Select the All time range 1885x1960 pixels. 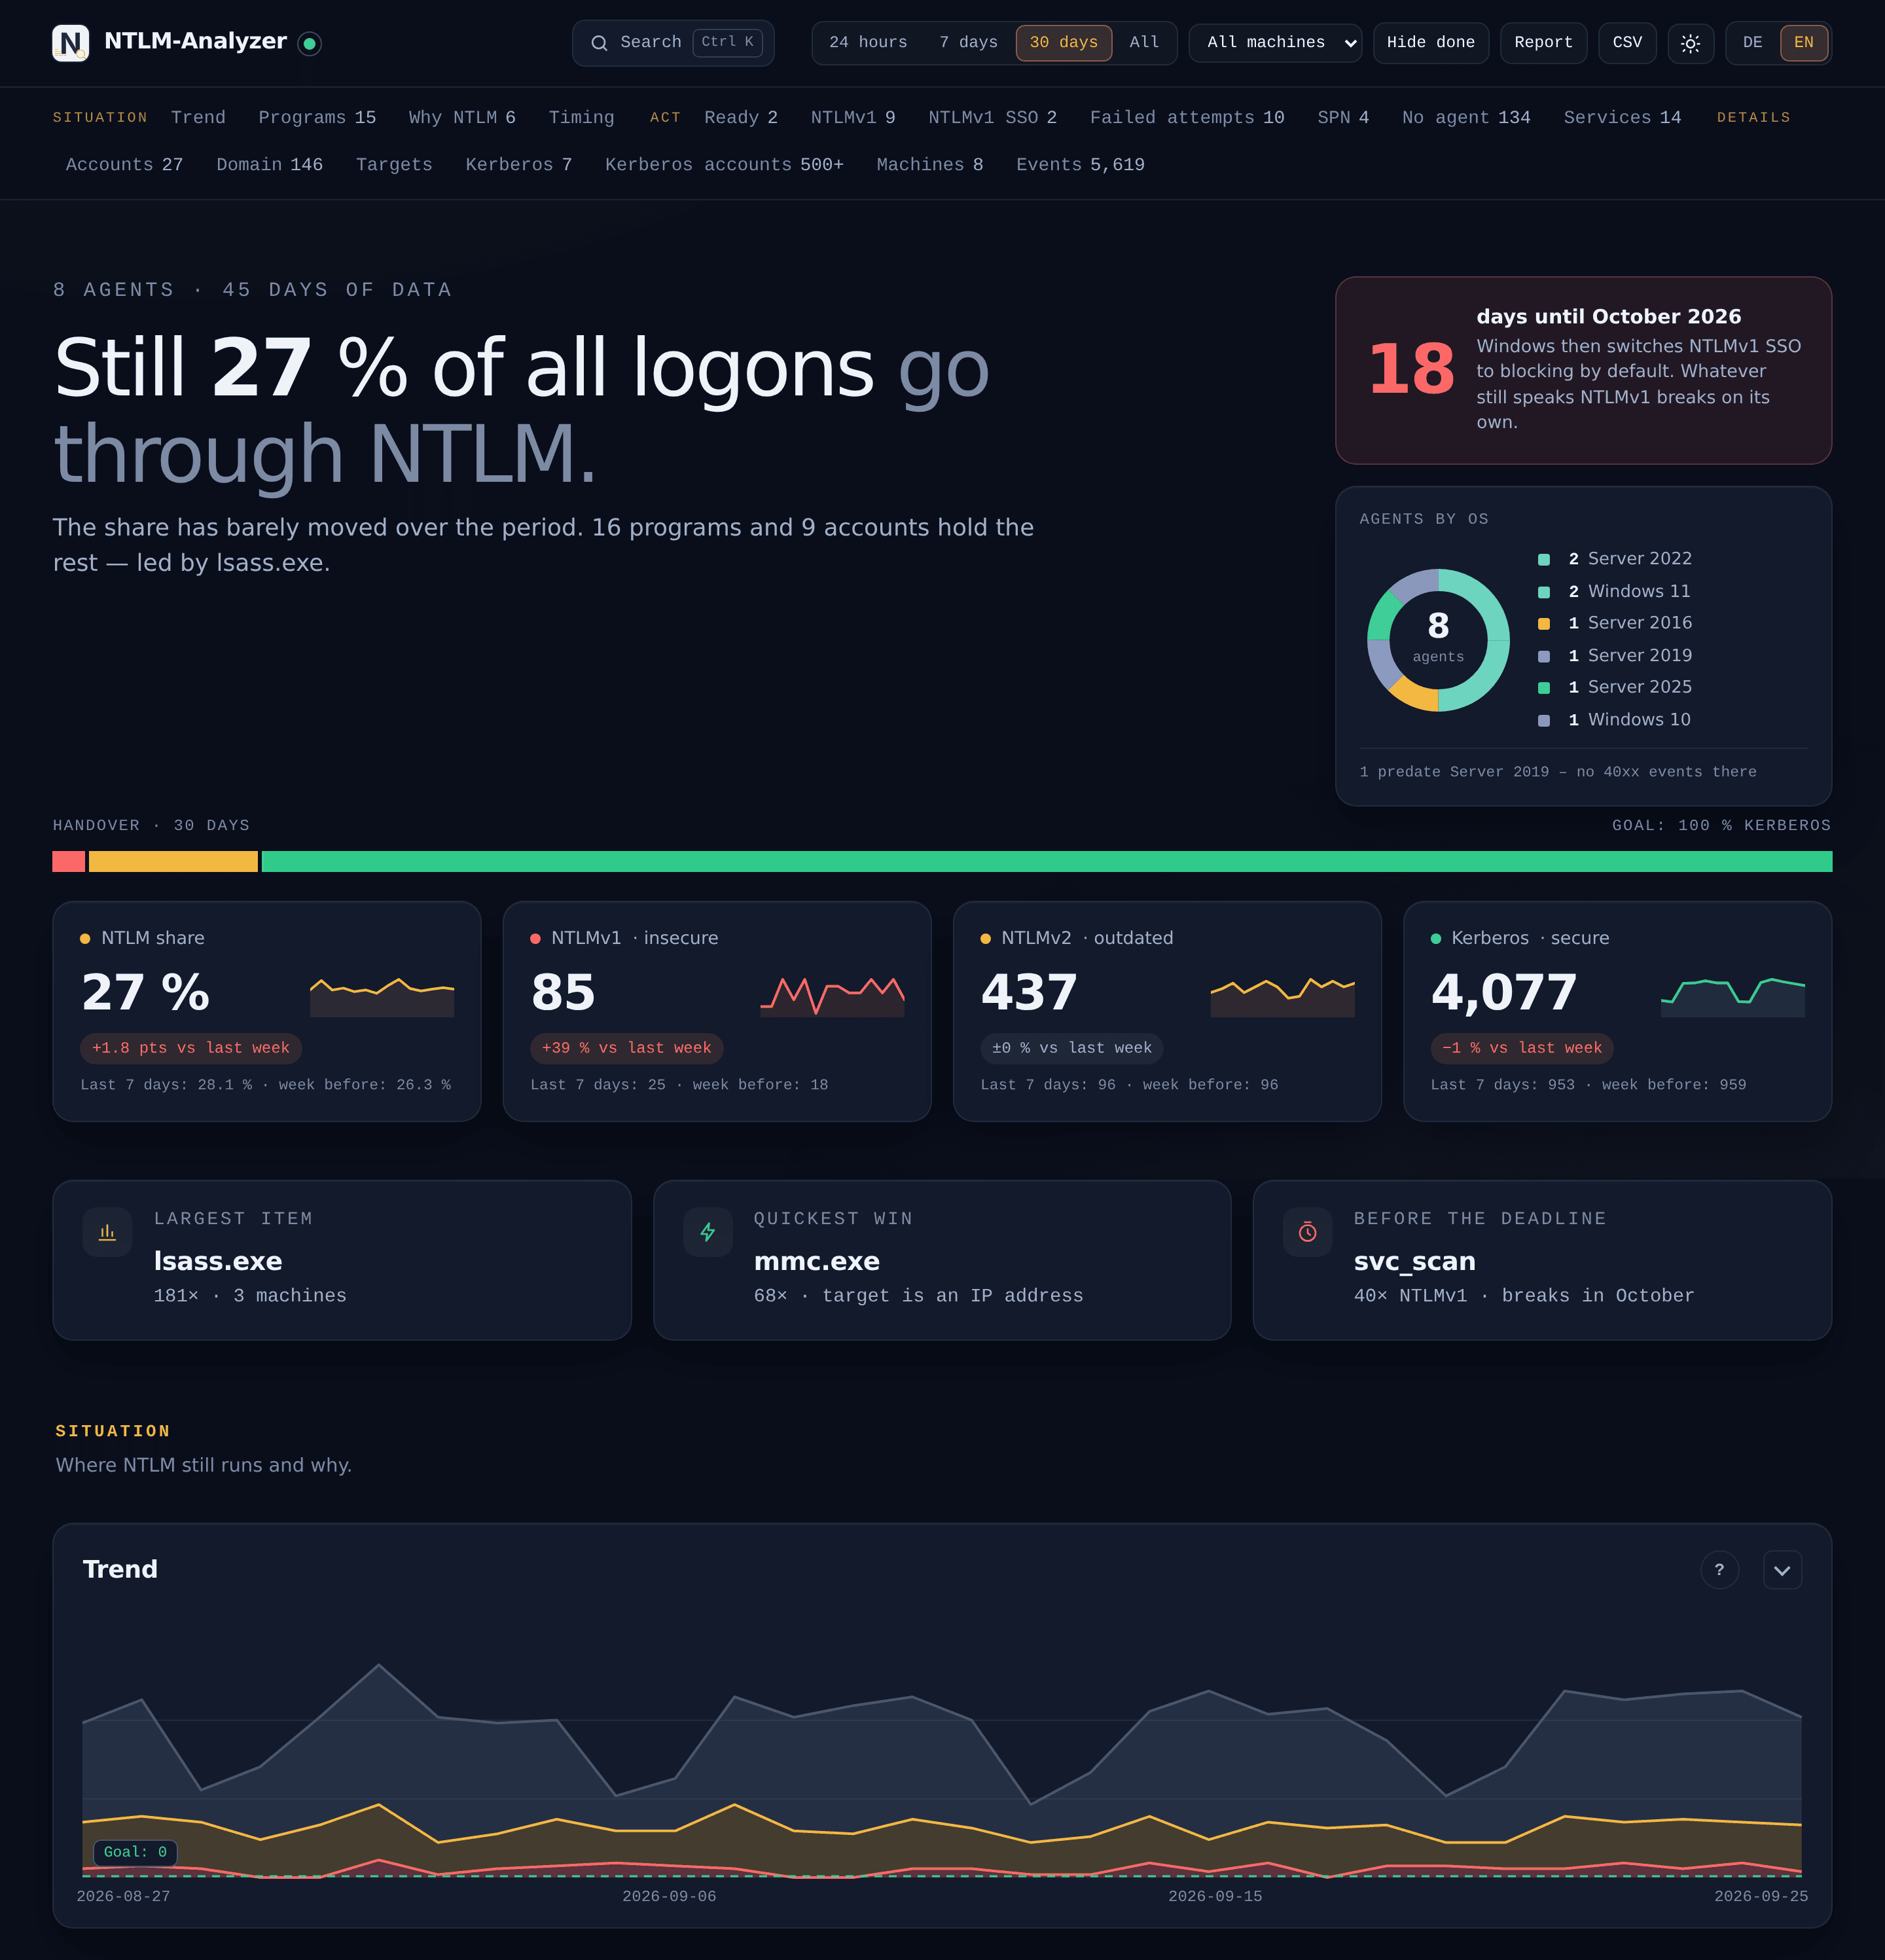pyautogui.click(x=1144, y=43)
